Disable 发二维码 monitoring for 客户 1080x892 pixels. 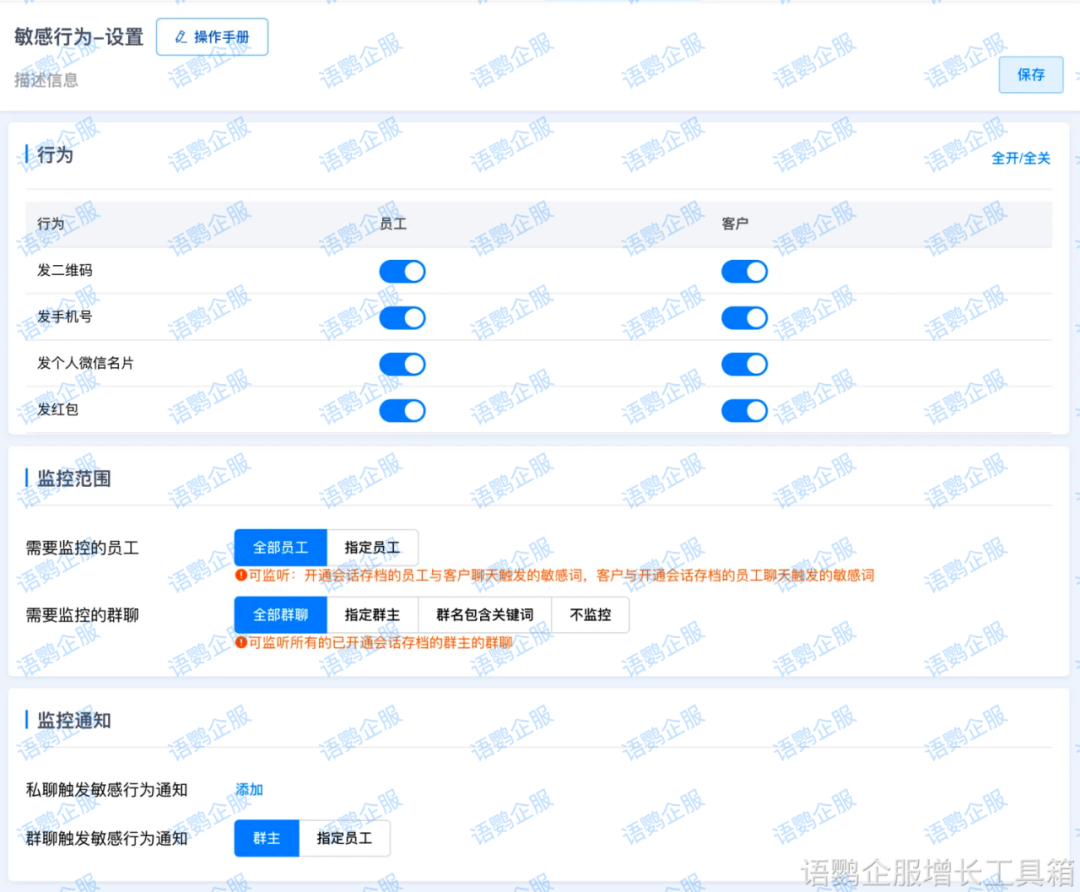(x=744, y=271)
